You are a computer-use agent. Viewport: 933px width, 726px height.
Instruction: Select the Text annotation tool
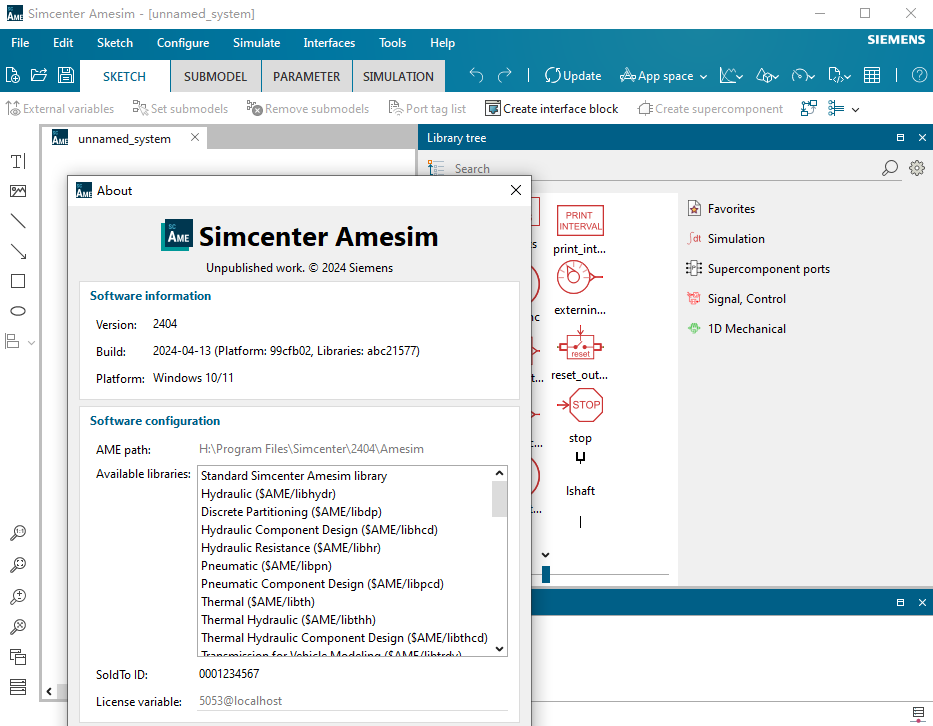point(18,161)
